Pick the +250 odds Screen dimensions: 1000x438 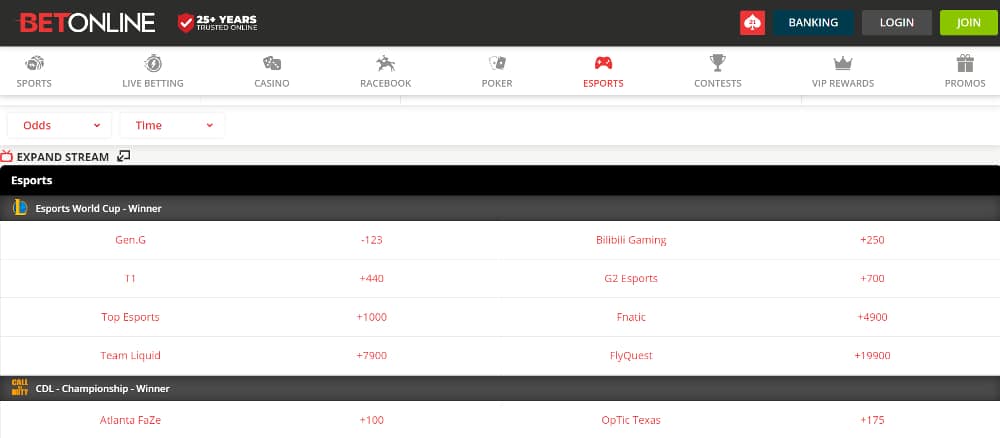872,240
